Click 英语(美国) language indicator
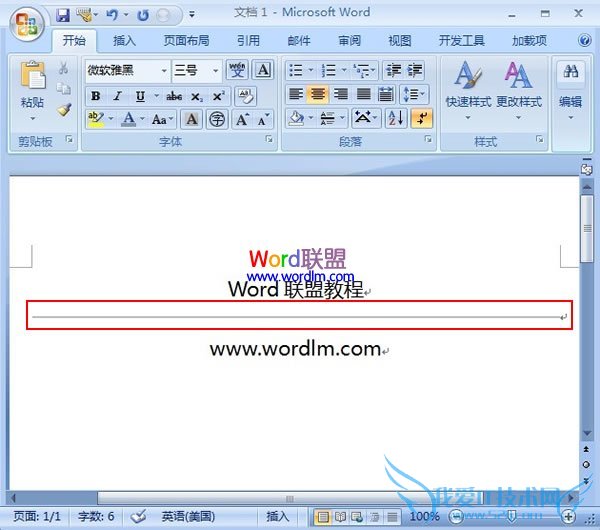This screenshot has height=530, width=600. click(x=188, y=517)
